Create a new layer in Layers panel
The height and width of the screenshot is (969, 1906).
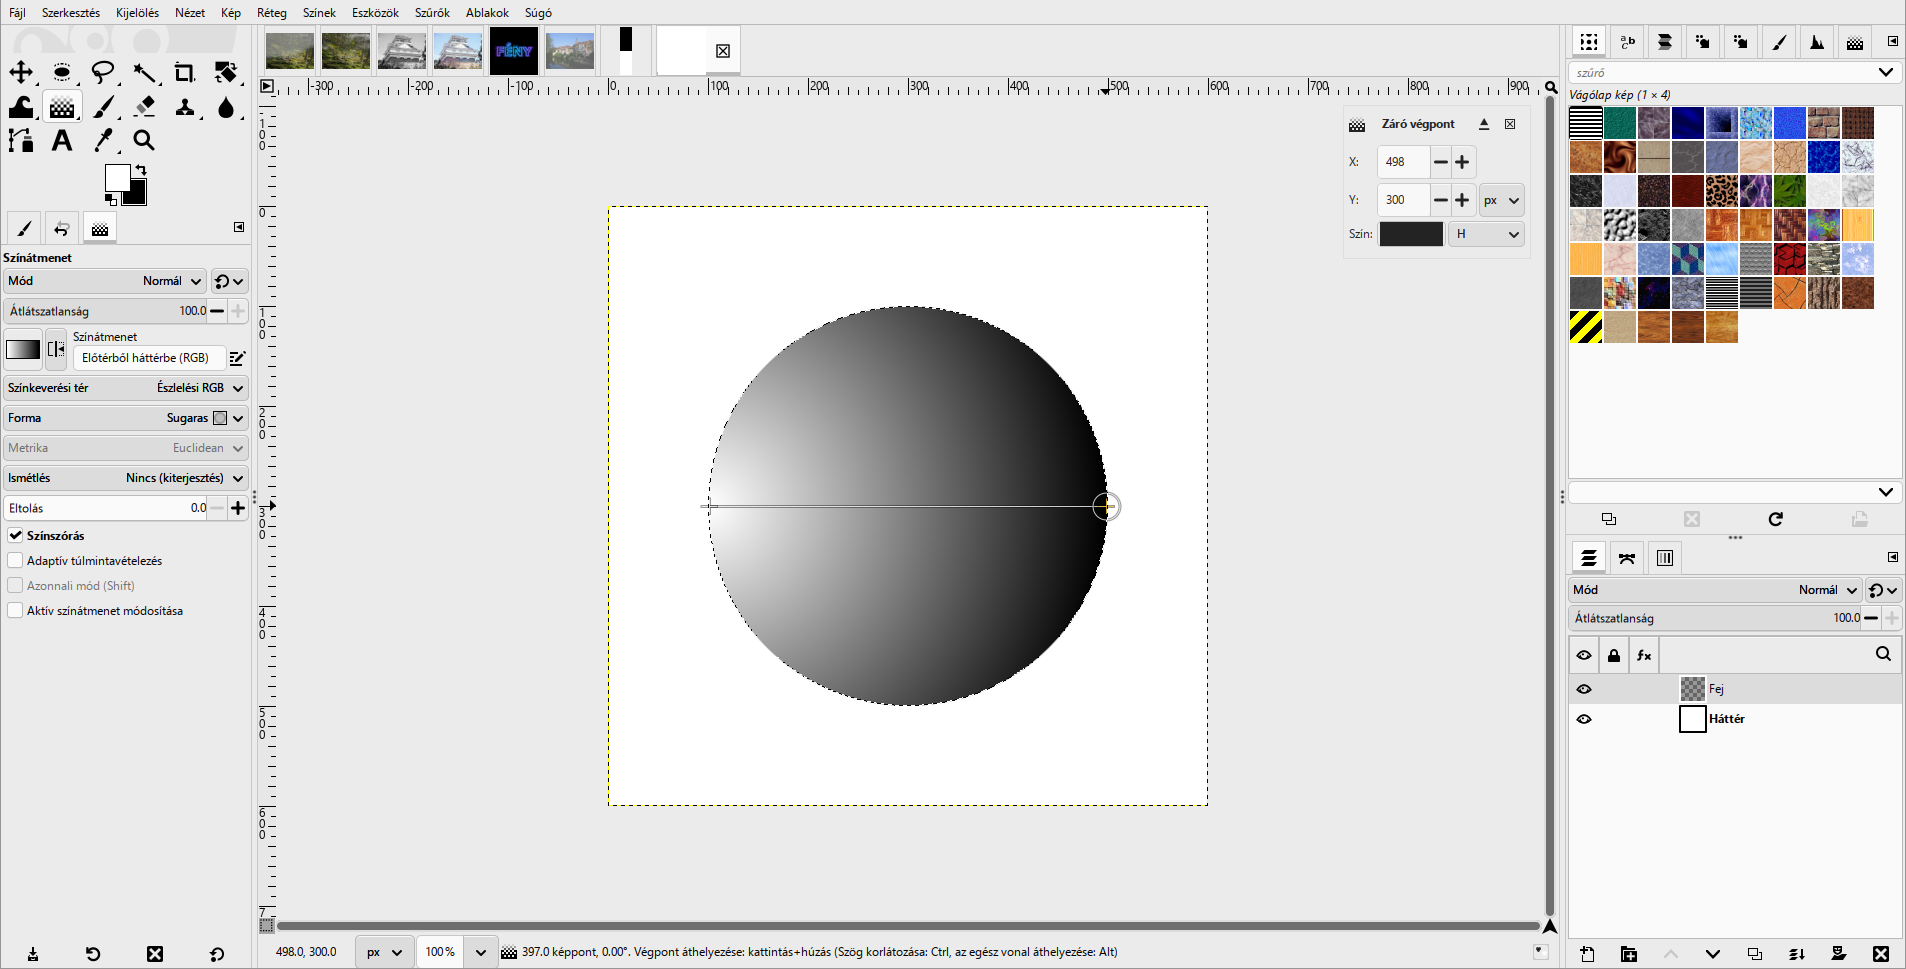[1587, 954]
